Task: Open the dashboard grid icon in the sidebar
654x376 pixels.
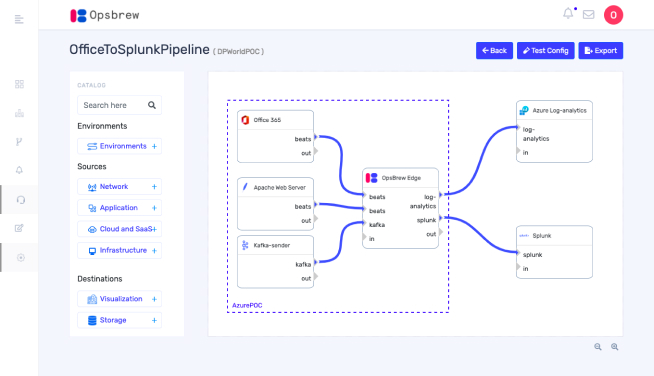Action: coord(19,84)
